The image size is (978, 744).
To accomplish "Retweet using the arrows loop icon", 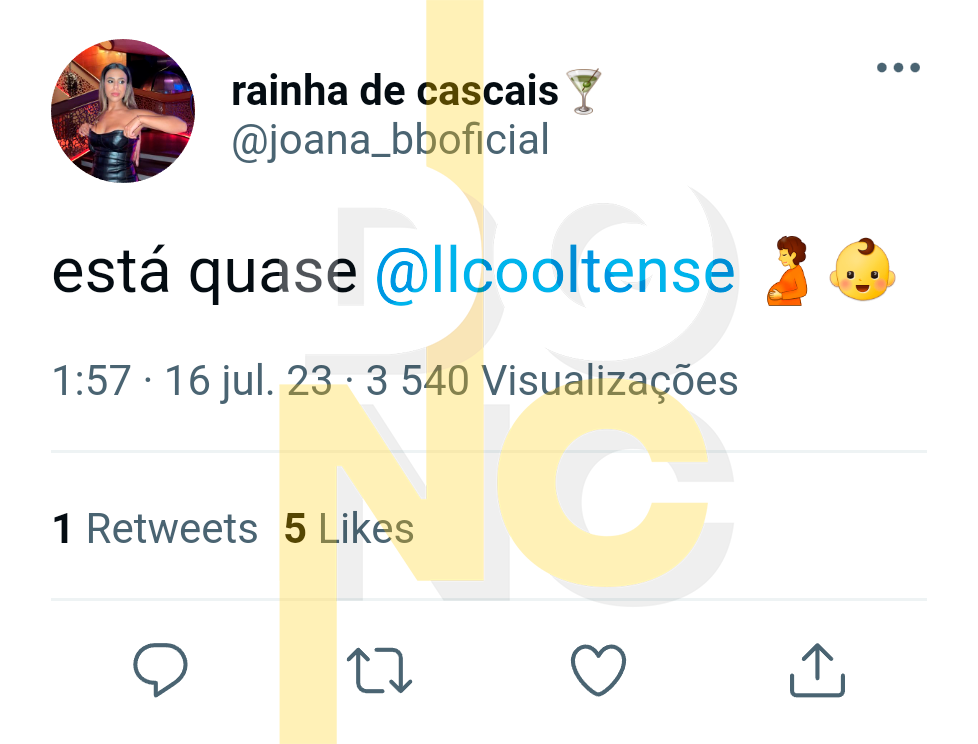I will [x=379, y=670].
